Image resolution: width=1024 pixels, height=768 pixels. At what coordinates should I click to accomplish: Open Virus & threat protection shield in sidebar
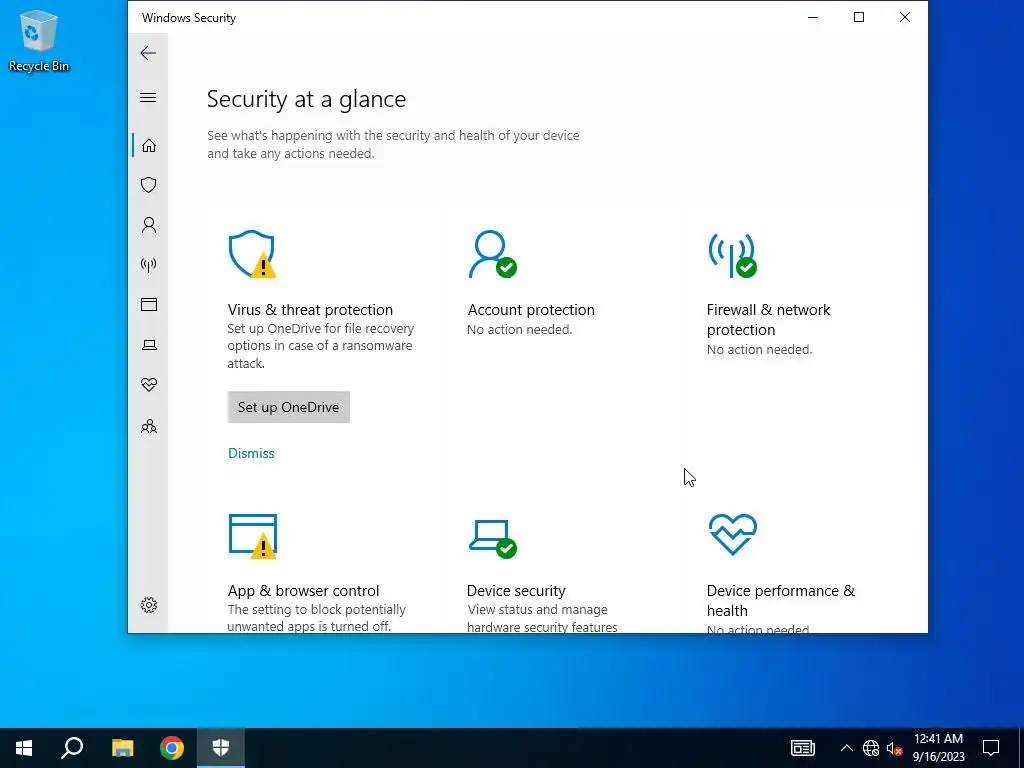(x=149, y=185)
